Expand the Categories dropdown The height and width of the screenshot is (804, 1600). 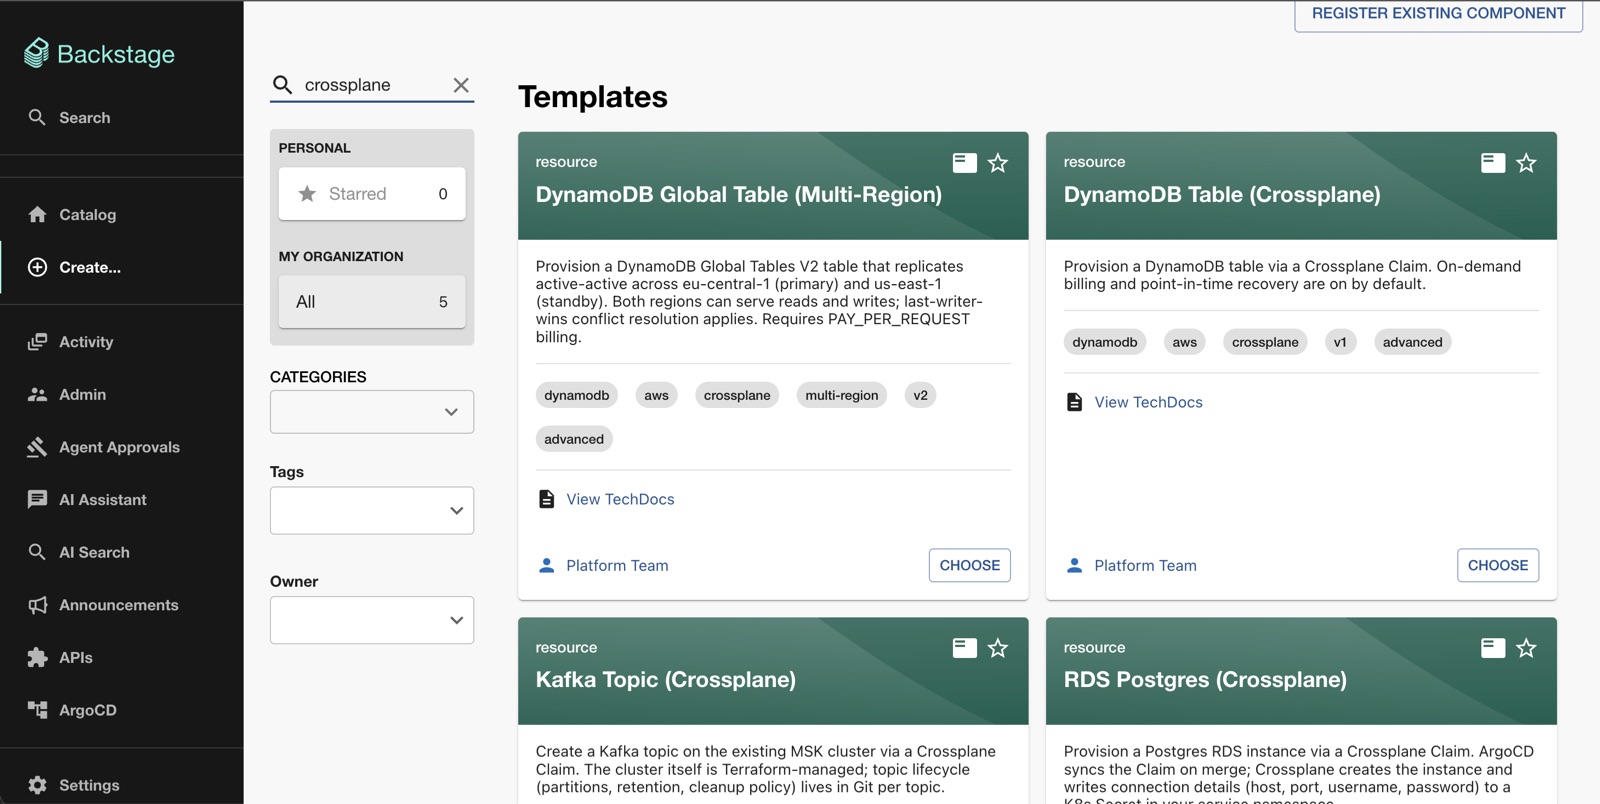tap(372, 412)
